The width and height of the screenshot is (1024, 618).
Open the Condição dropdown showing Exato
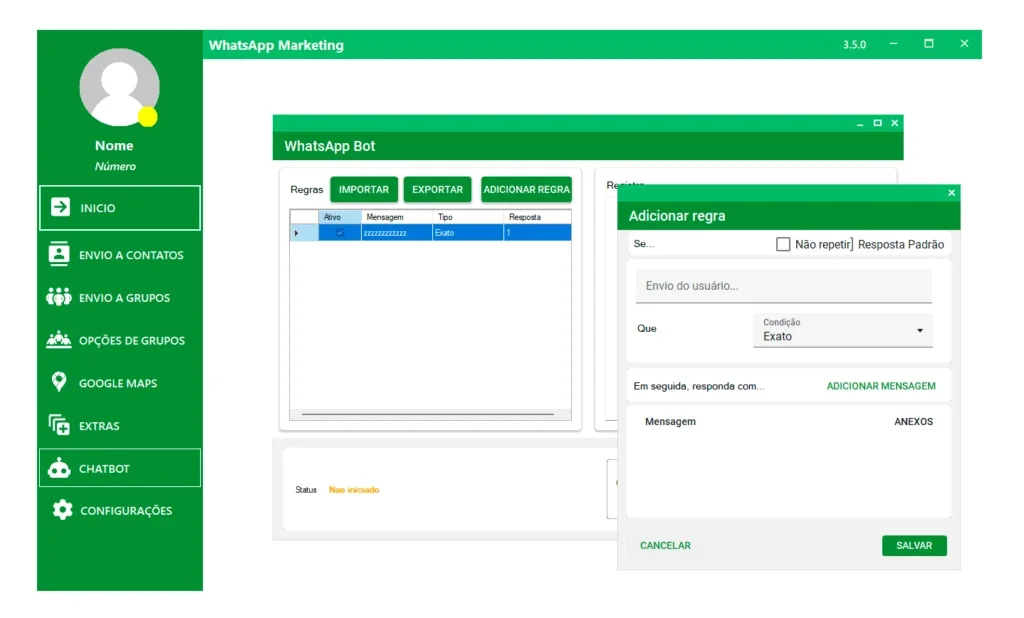click(x=842, y=331)
